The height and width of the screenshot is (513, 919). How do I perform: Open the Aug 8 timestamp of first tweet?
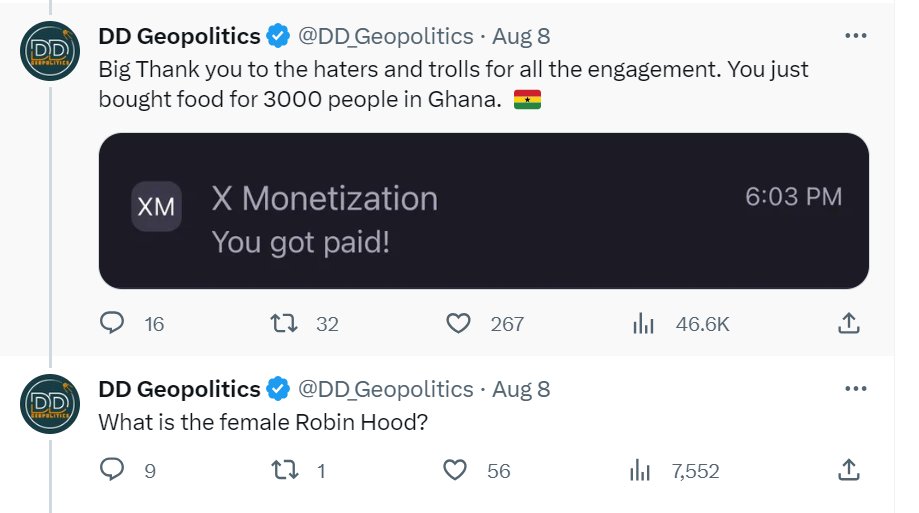(521, 36)
